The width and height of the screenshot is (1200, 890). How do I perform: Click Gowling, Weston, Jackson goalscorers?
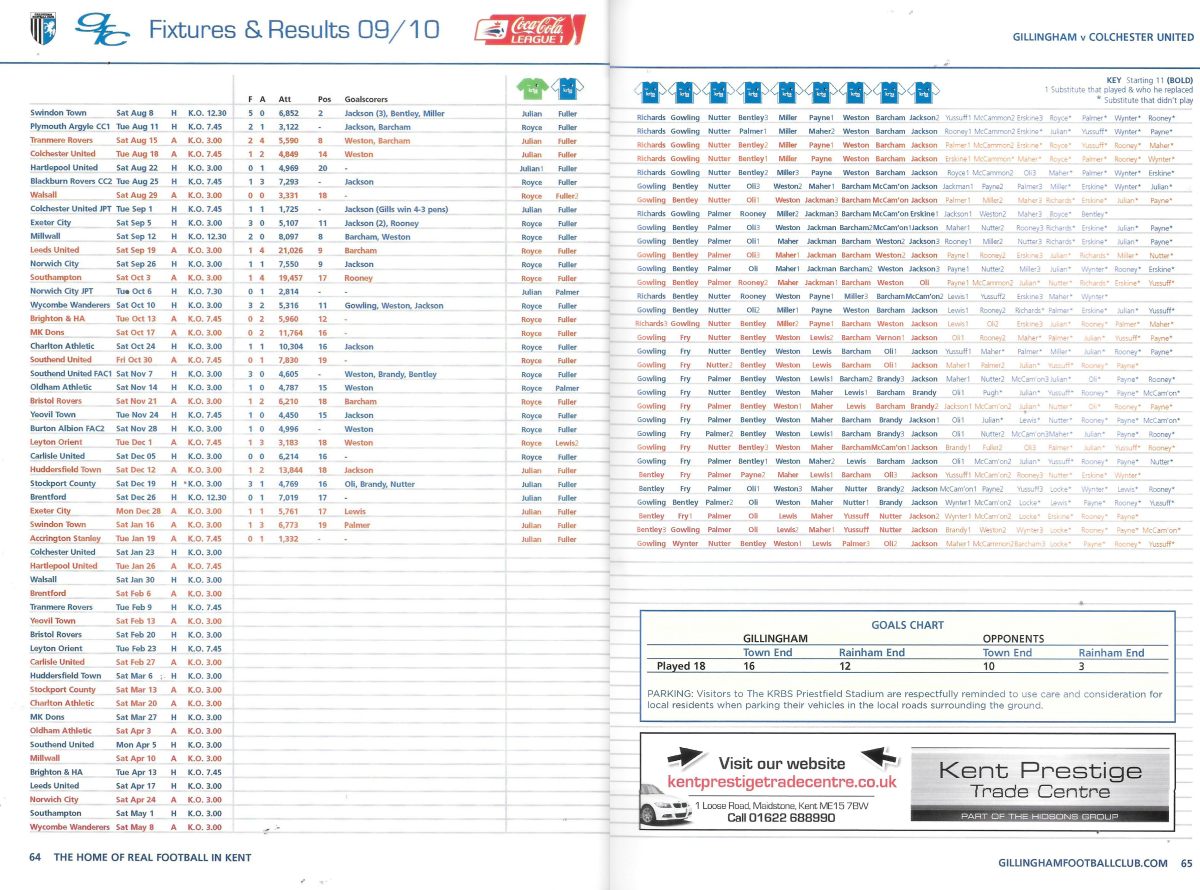click(393, 305)
